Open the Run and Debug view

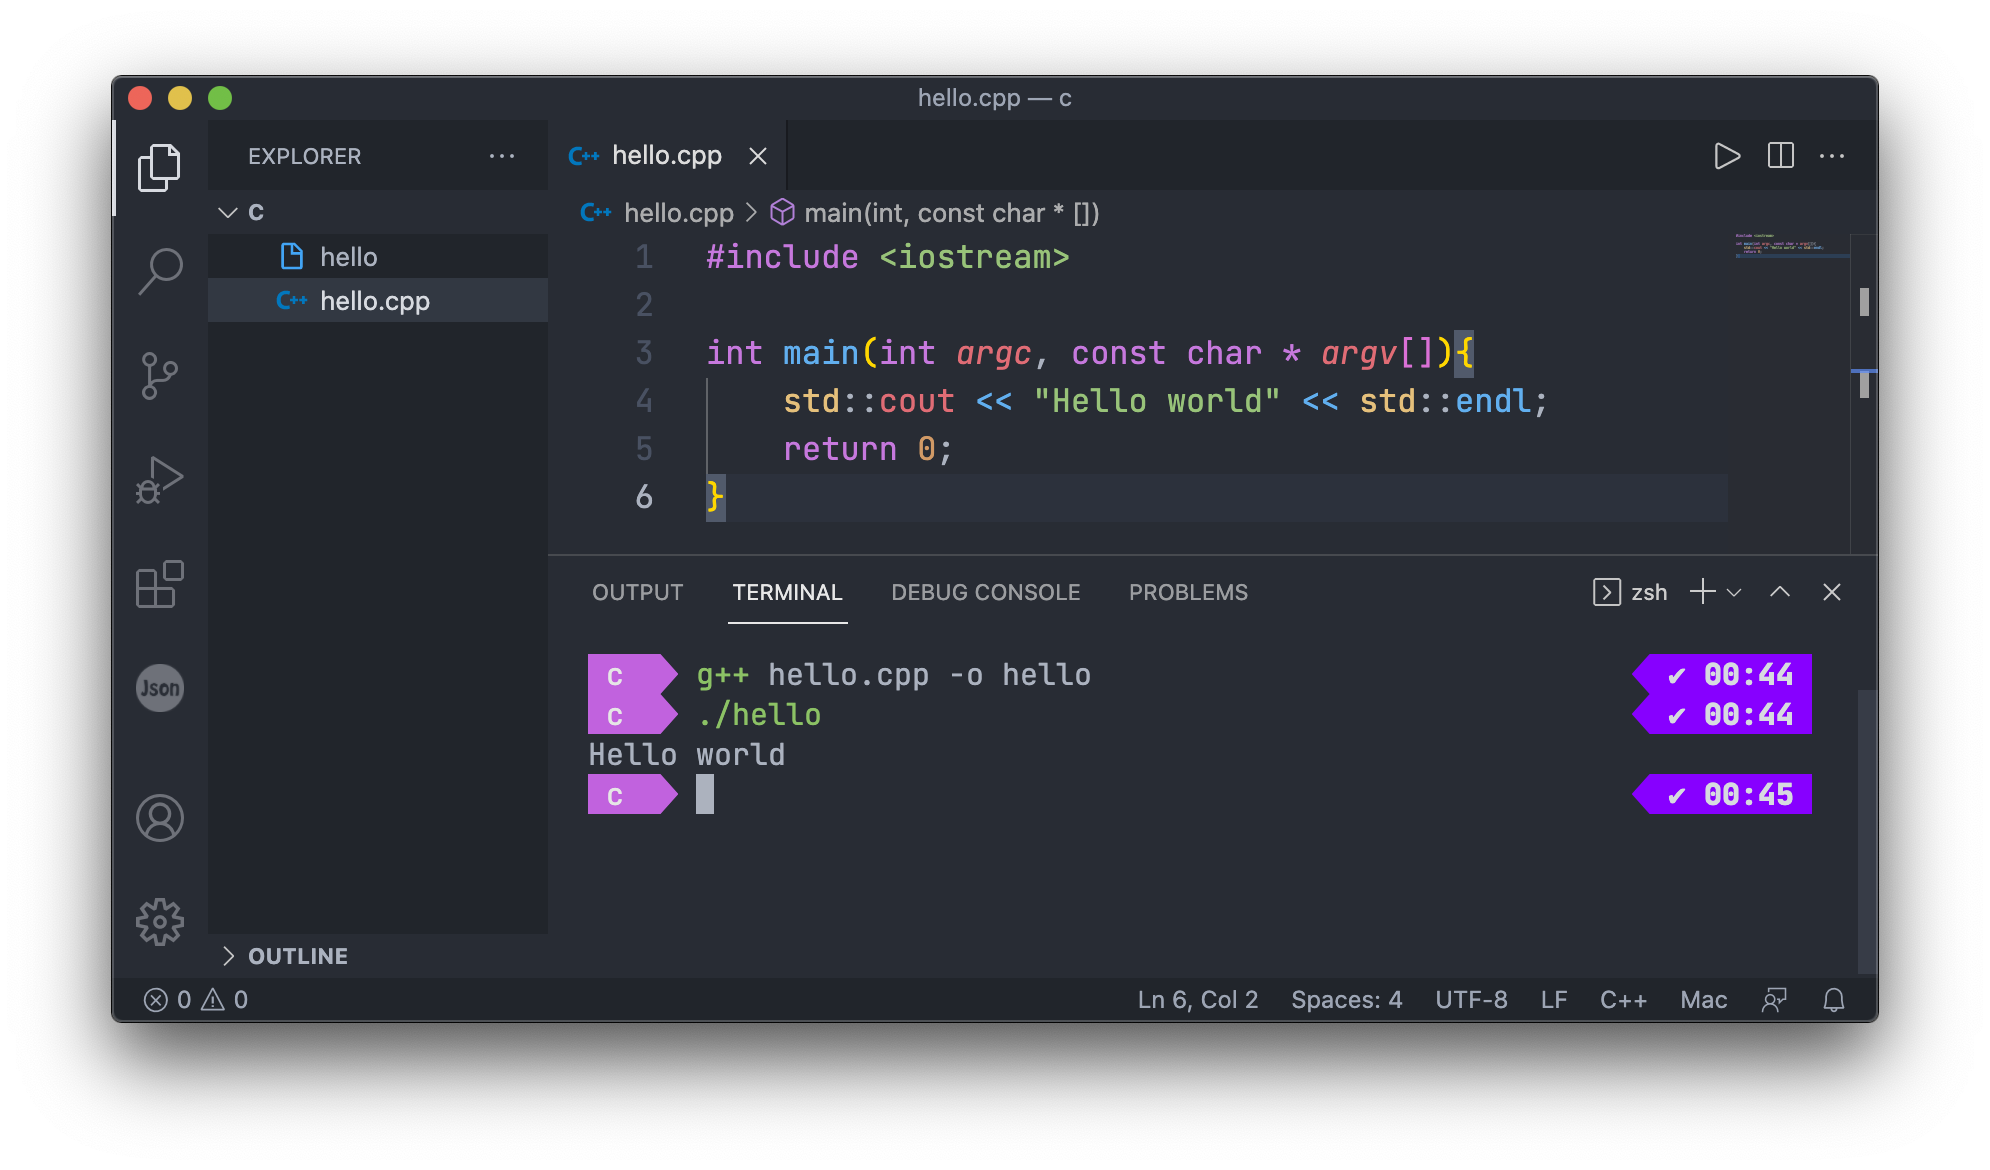pos(160,480)
